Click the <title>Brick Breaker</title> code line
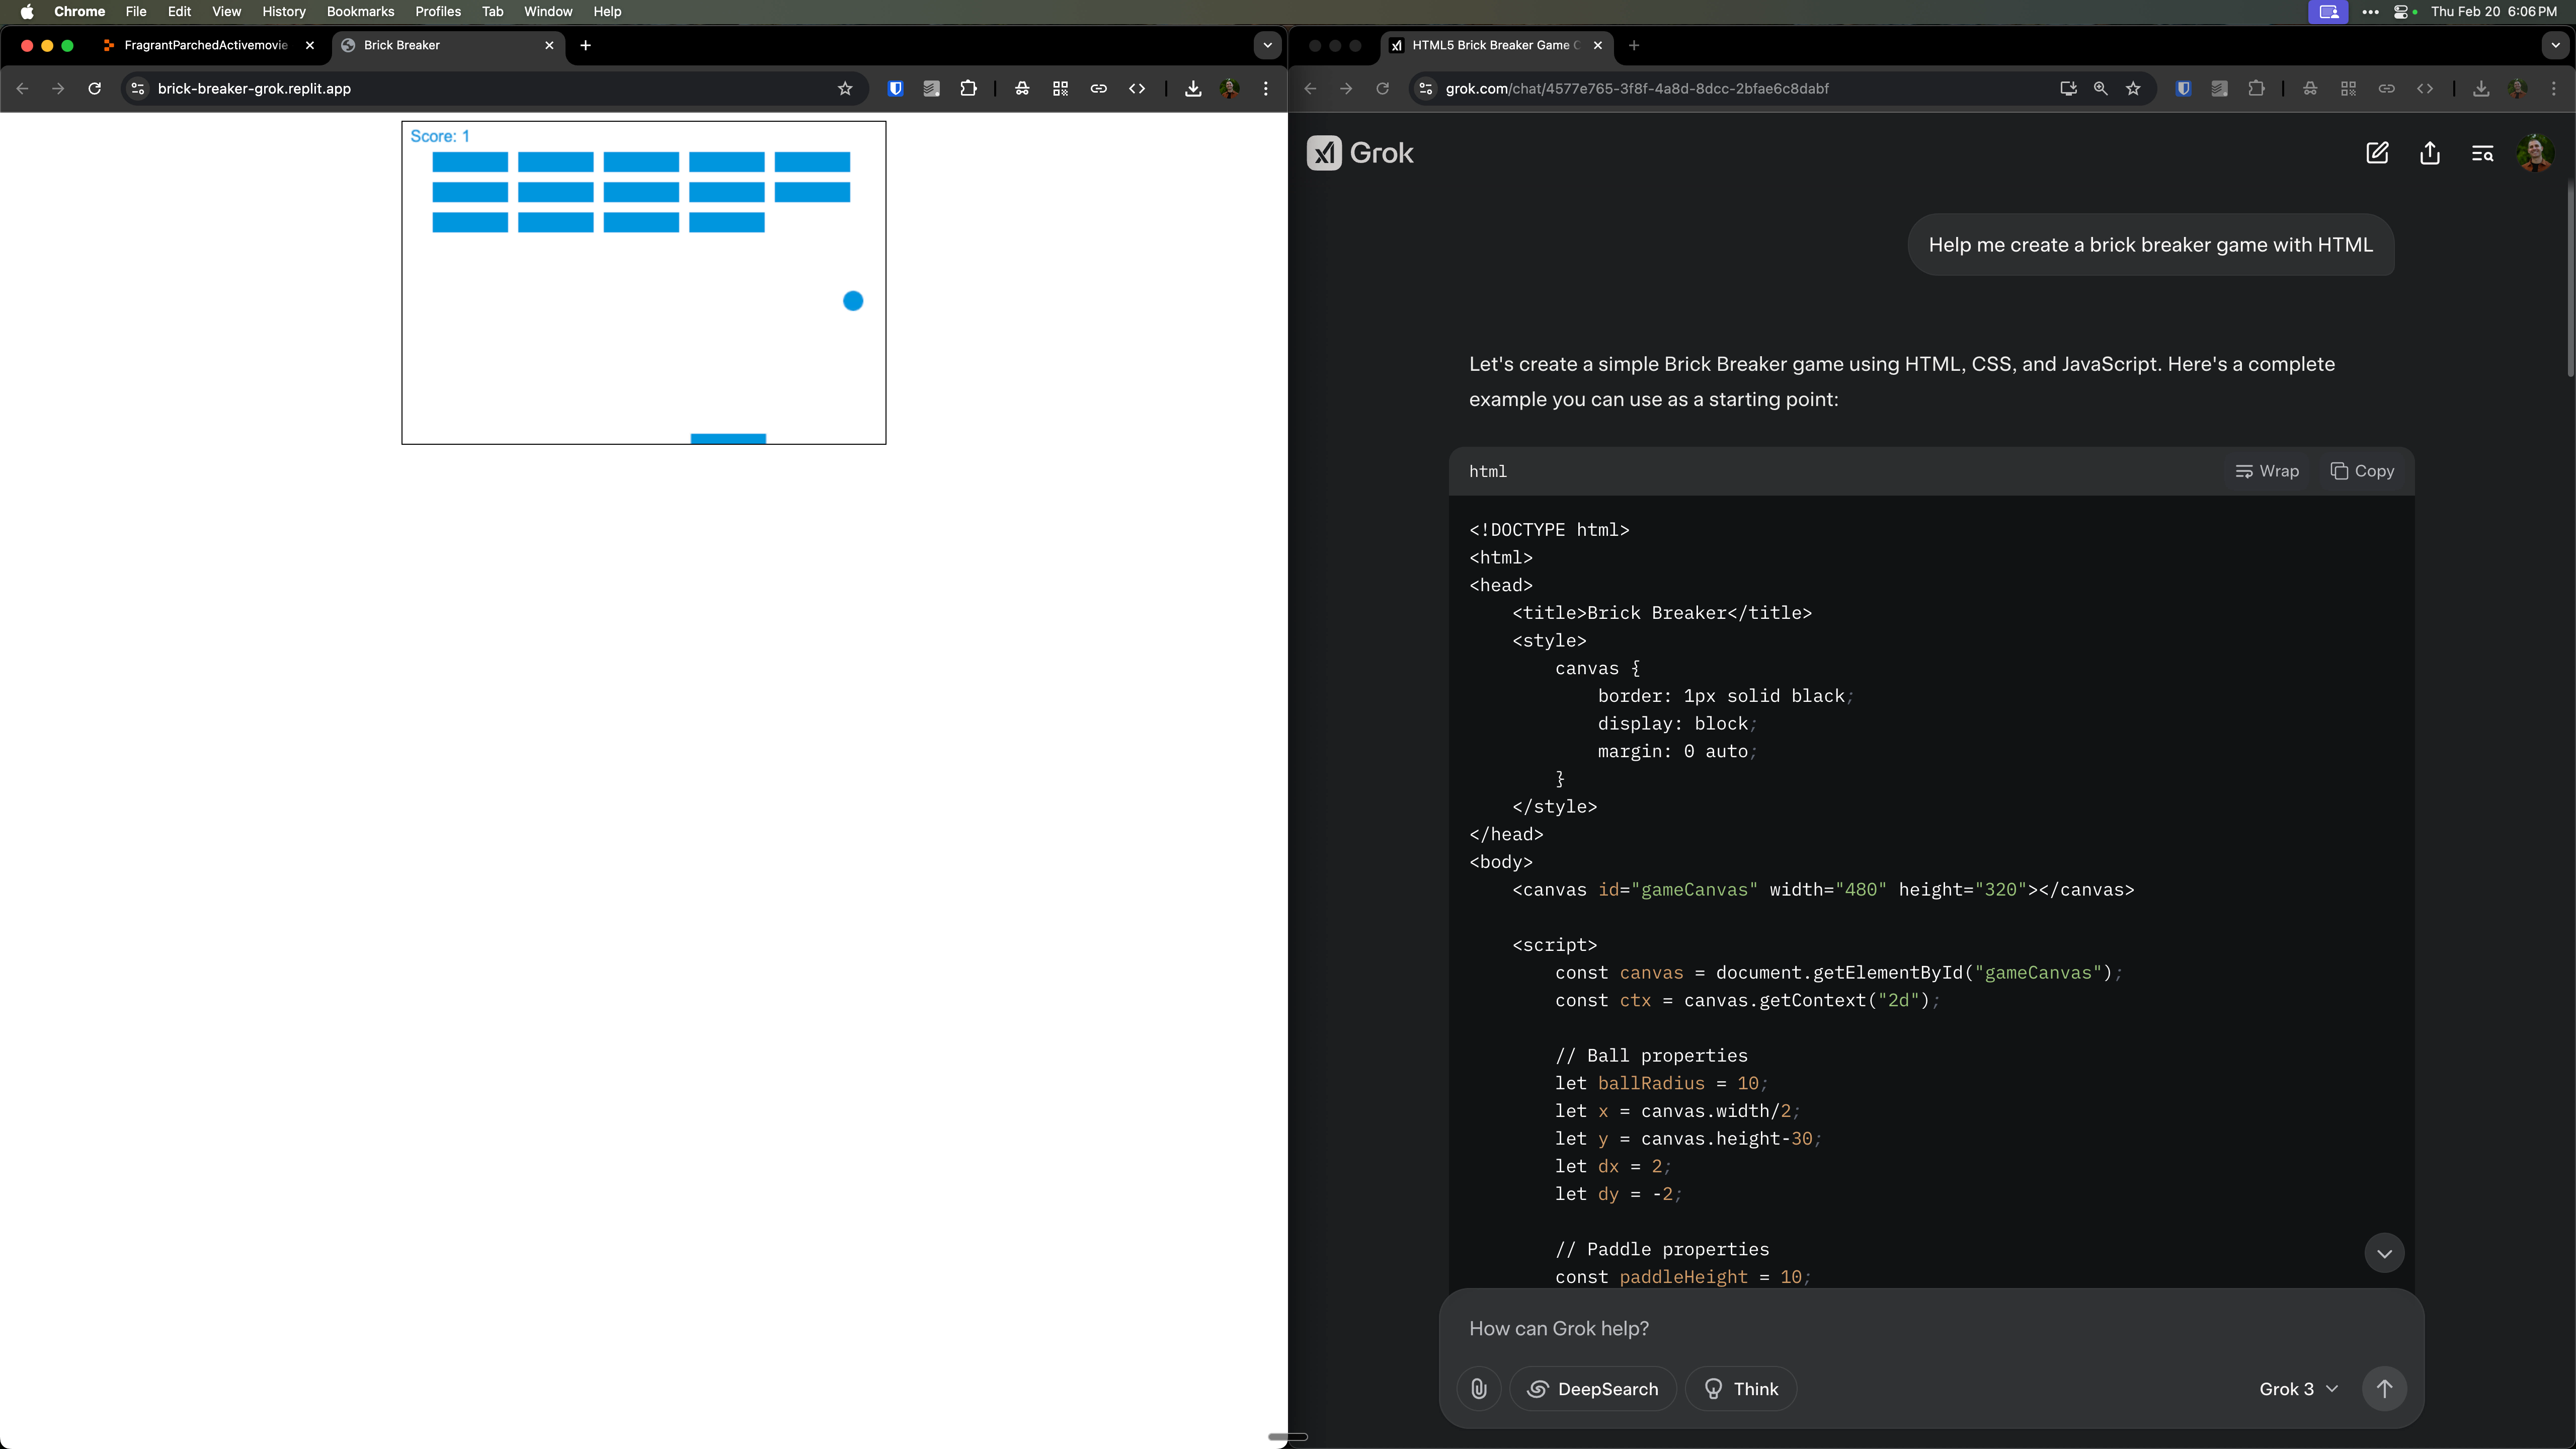 pyautogui.click(x=1661, y=613)
